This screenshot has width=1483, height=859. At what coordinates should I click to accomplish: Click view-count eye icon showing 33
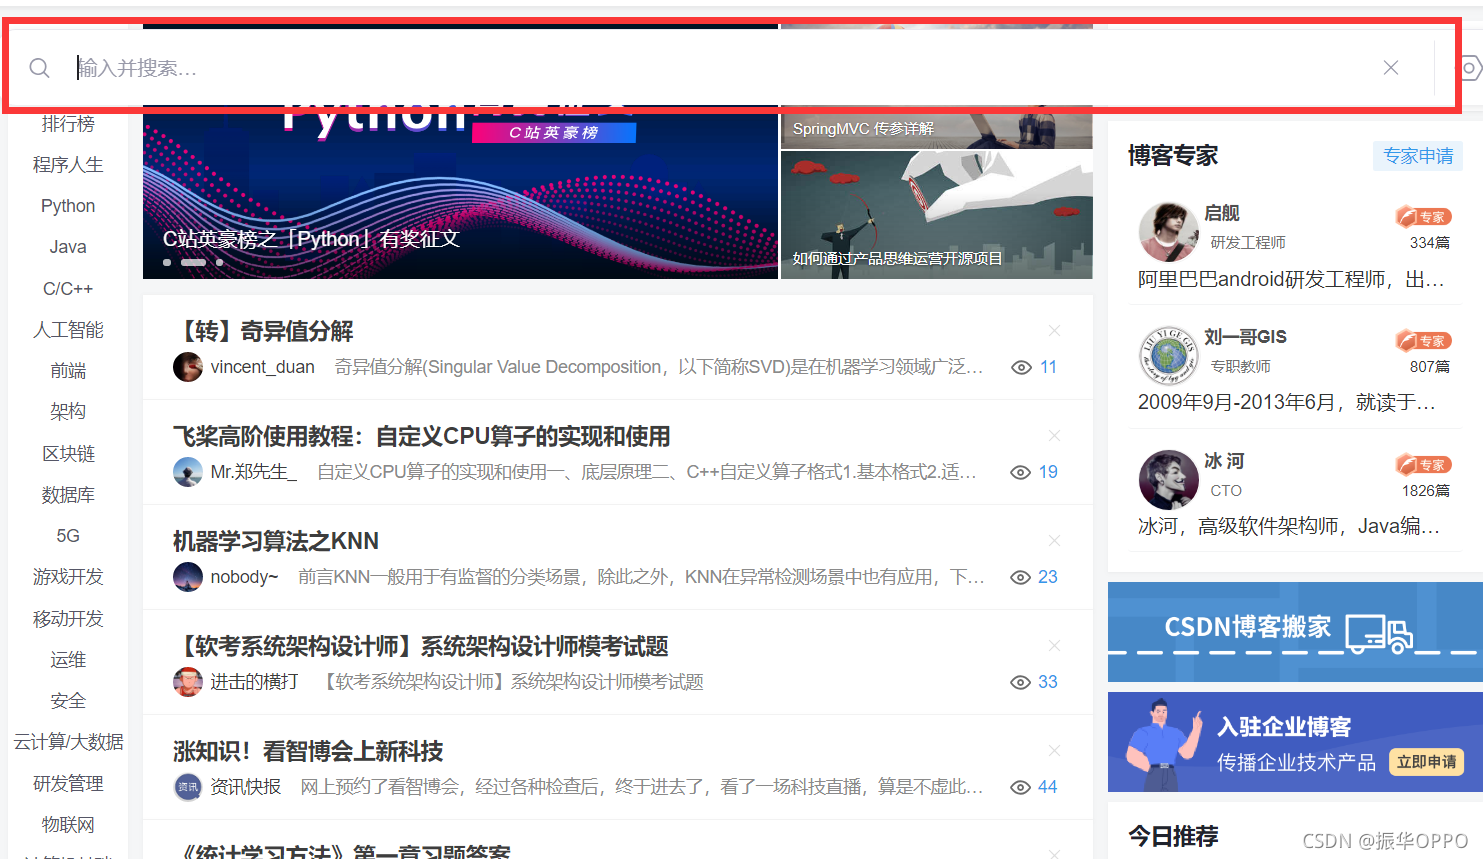pyautogui.click(x=1021, y=682)
